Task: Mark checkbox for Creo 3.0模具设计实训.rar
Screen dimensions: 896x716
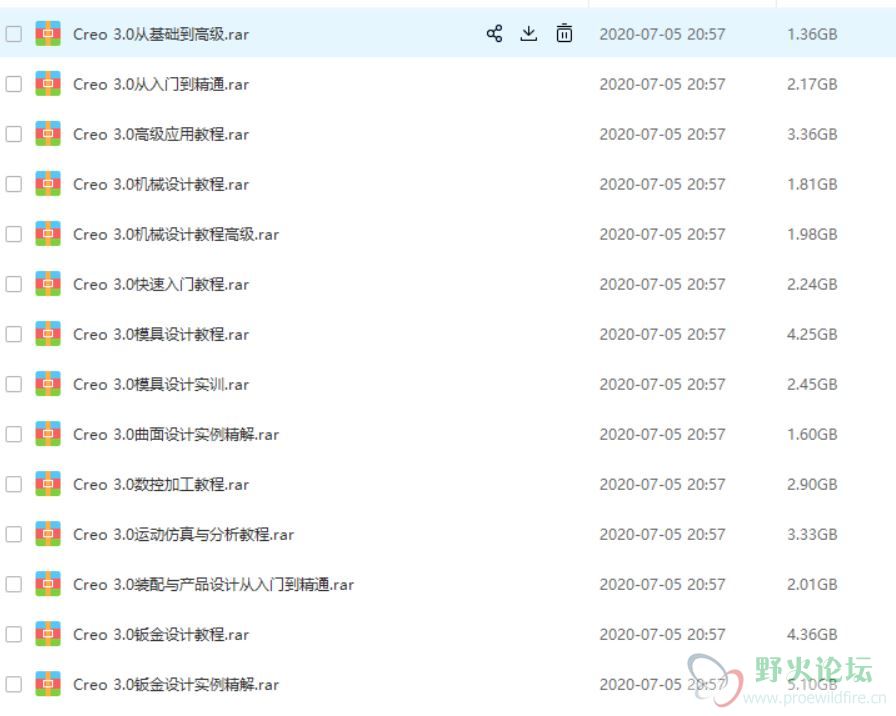Action: coord(14,384)
